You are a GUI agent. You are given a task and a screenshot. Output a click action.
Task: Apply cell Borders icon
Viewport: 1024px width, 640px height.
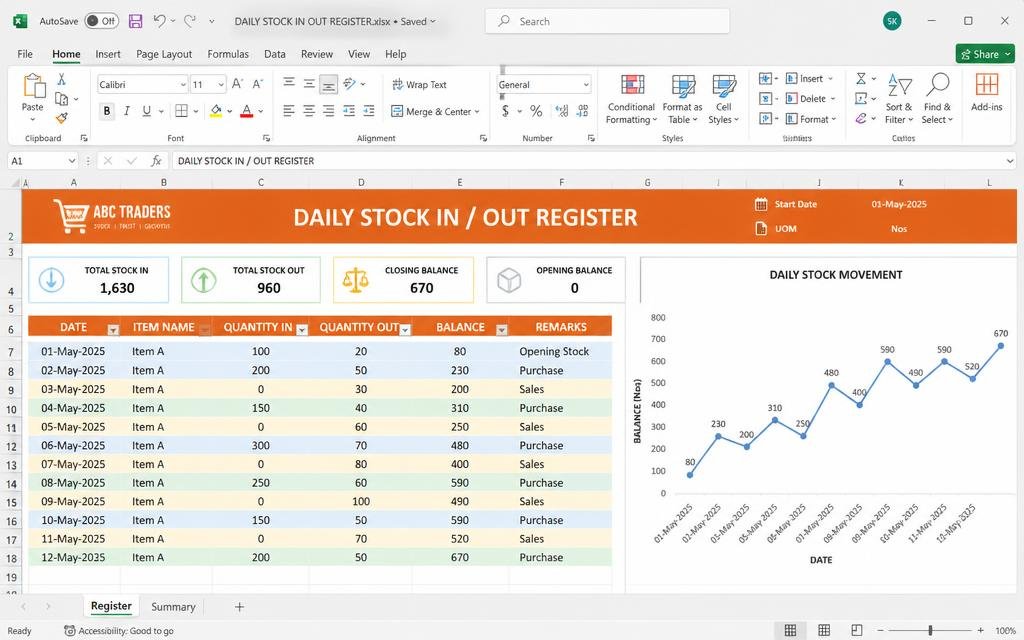[182, 111]
